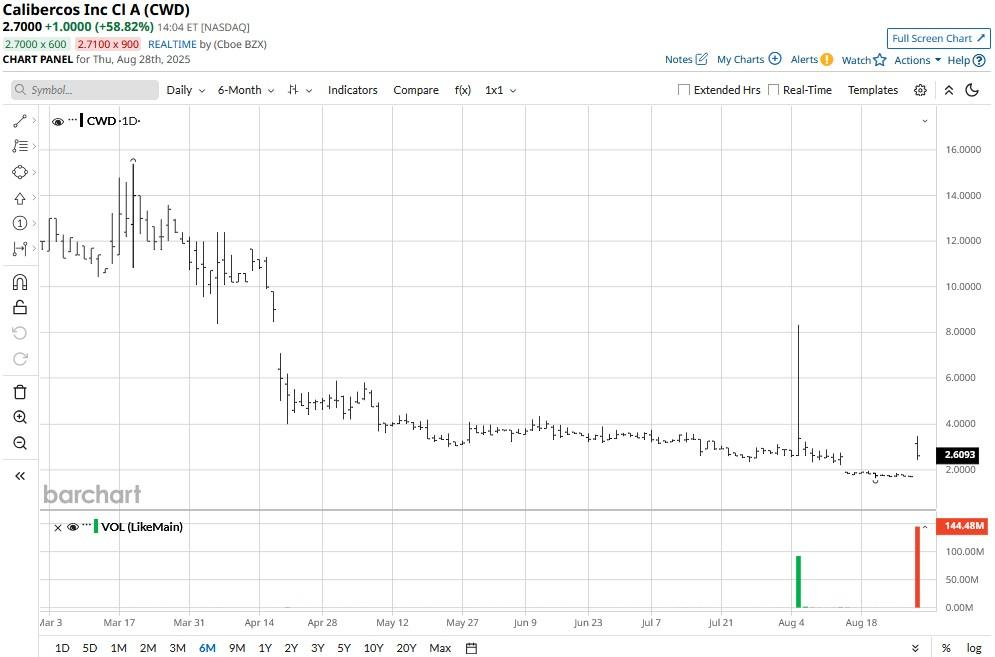The width and height of the screenshot is (995, 657).
Task: Delete drawings with the trash icon
Action: 20,392
